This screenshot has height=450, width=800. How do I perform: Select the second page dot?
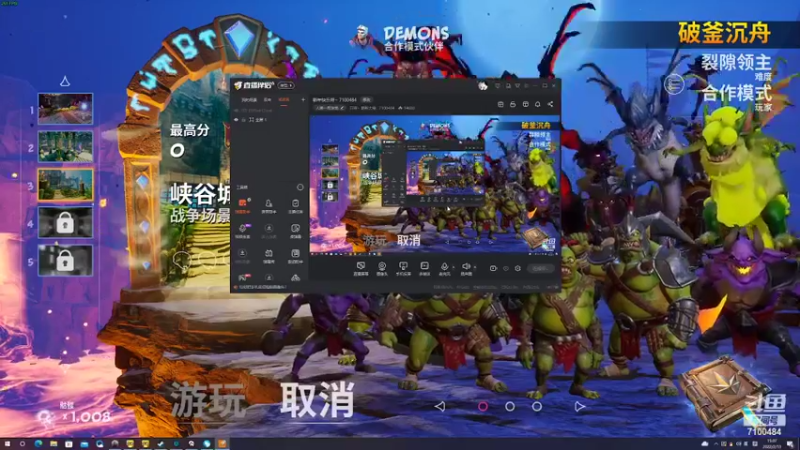click(x=510, y=406)
